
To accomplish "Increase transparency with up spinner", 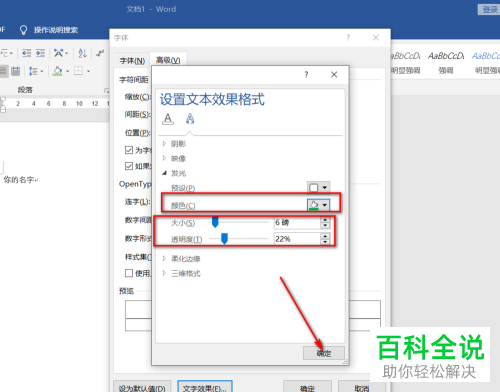I will 325,236.
